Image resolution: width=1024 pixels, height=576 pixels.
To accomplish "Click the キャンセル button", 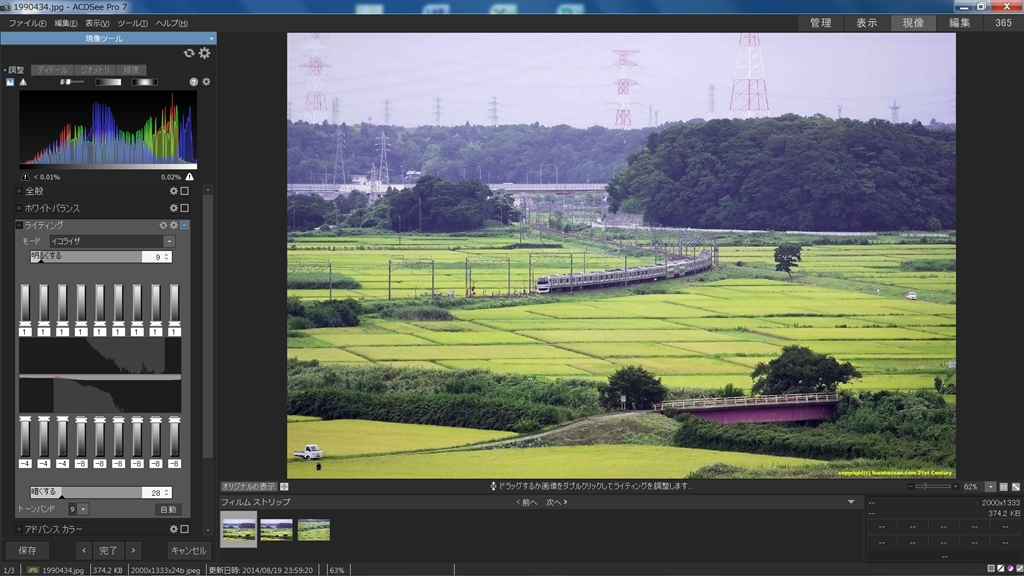I will pos(188,551).
